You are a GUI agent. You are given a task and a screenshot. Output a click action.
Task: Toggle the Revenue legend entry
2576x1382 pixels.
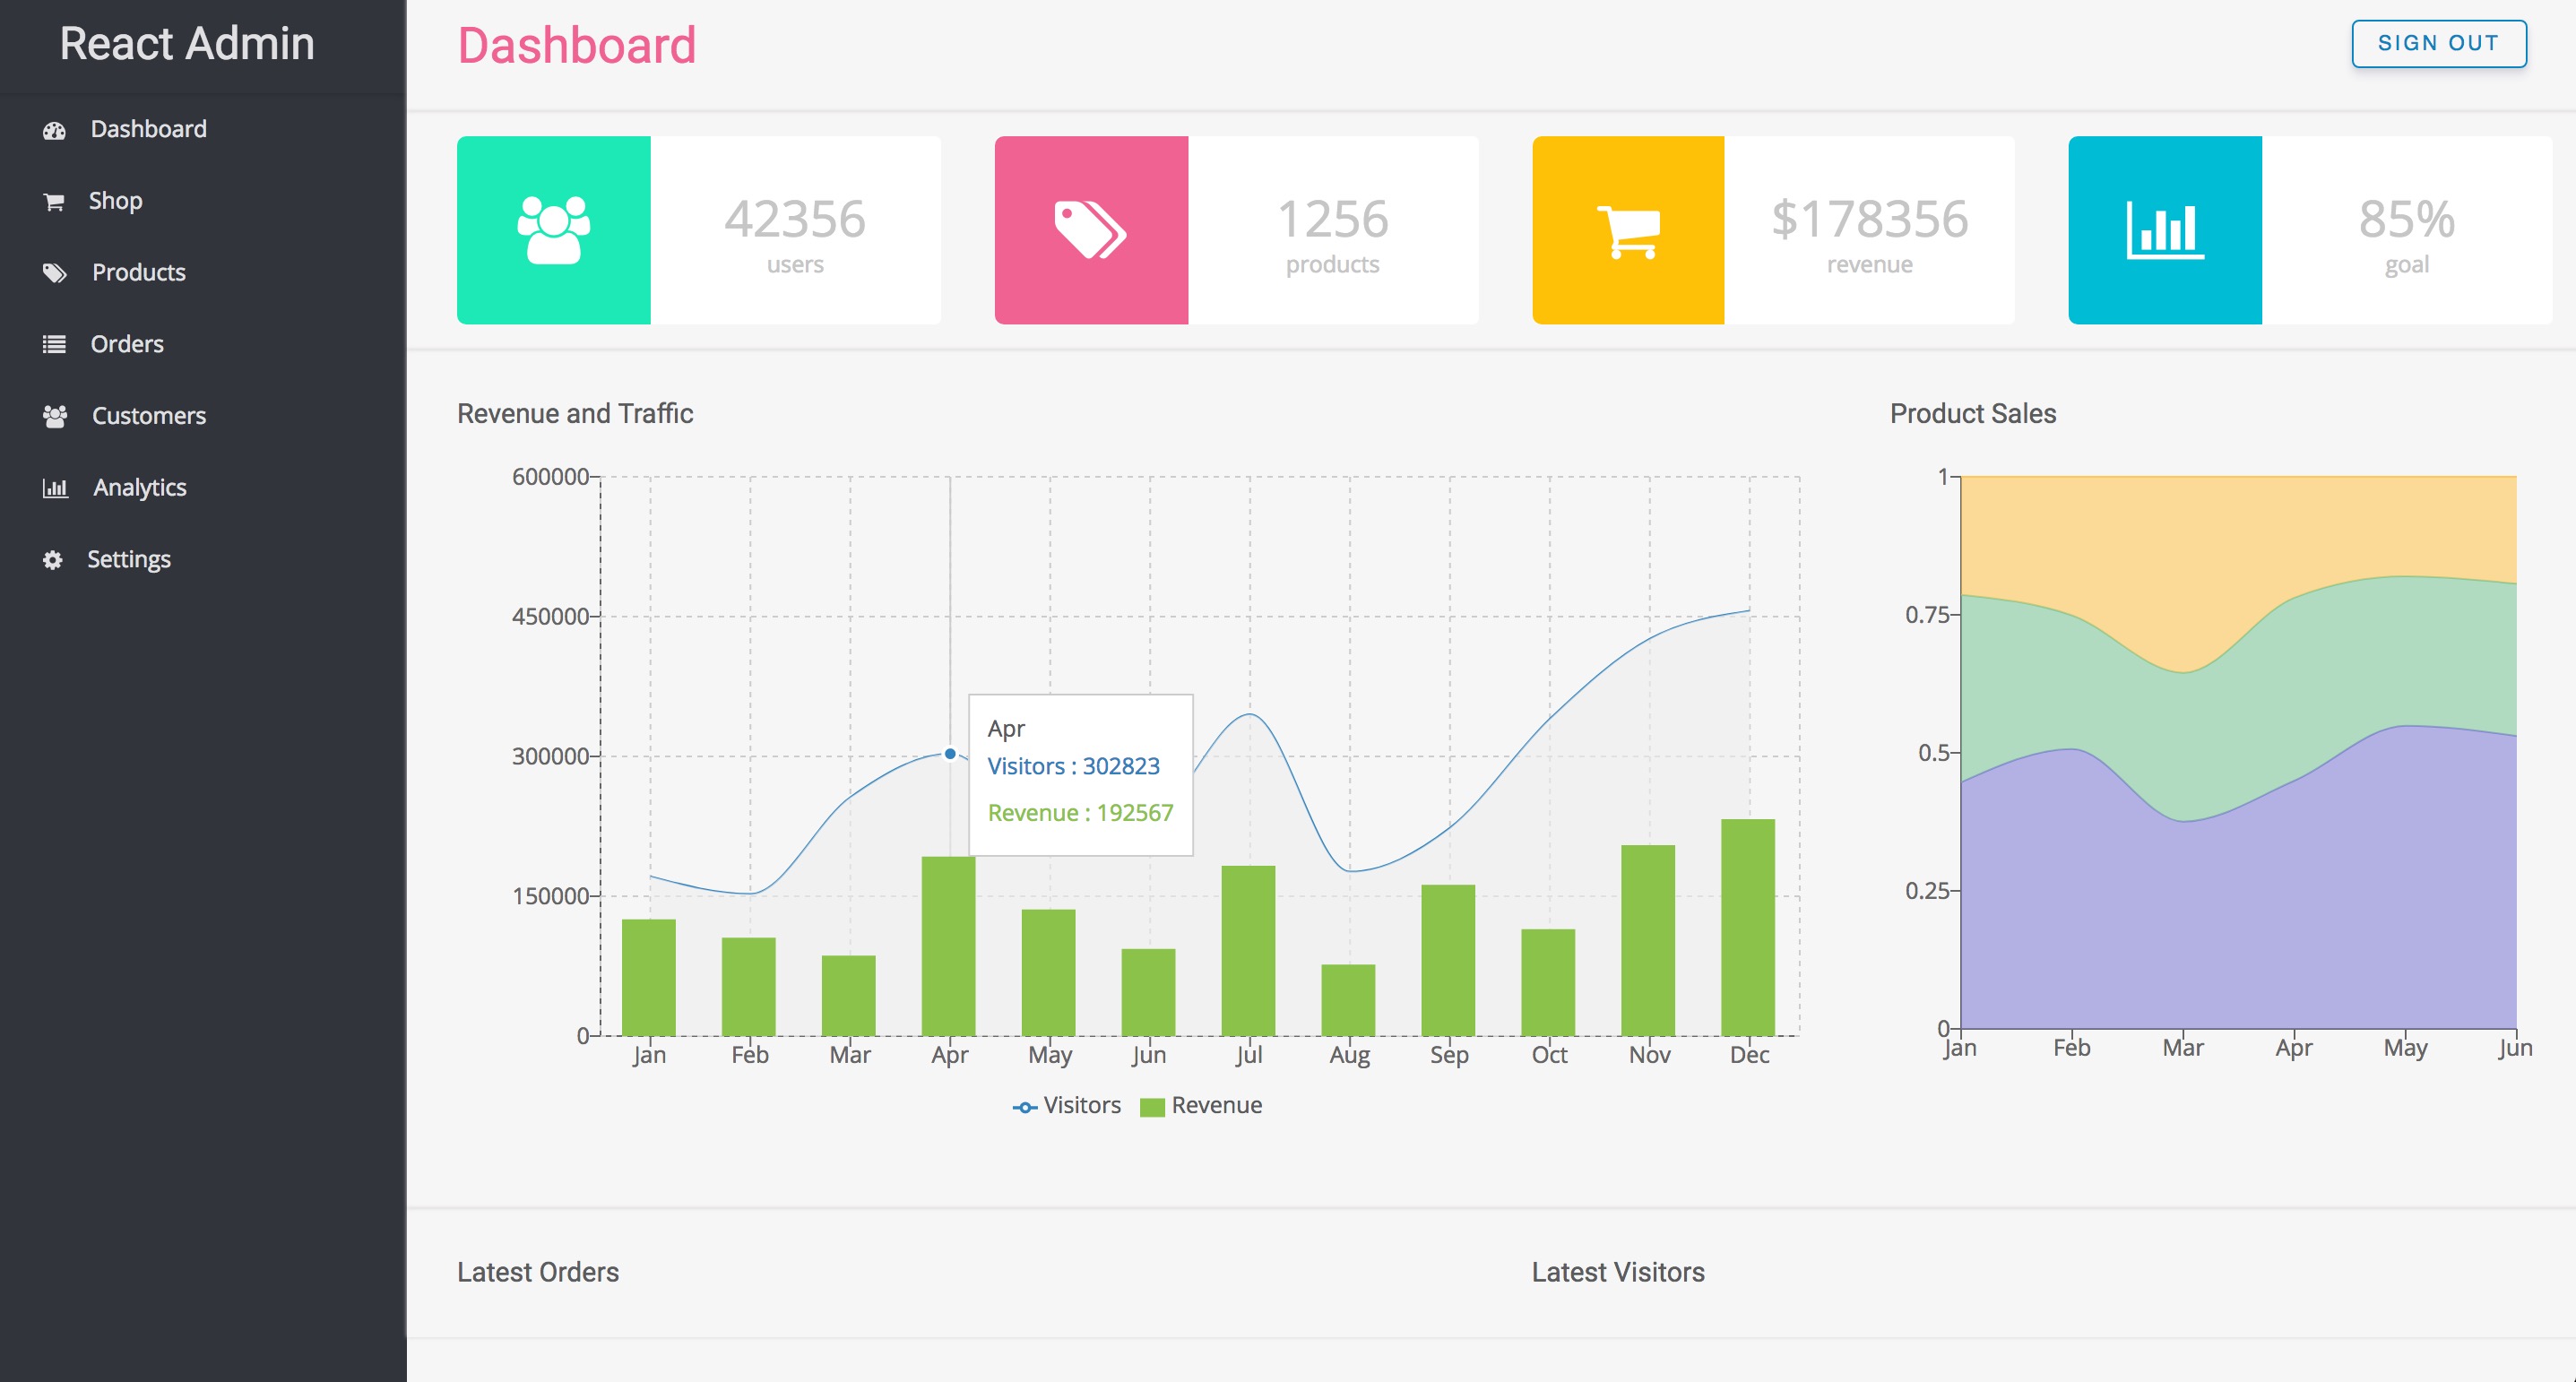pos(1216,1105)
